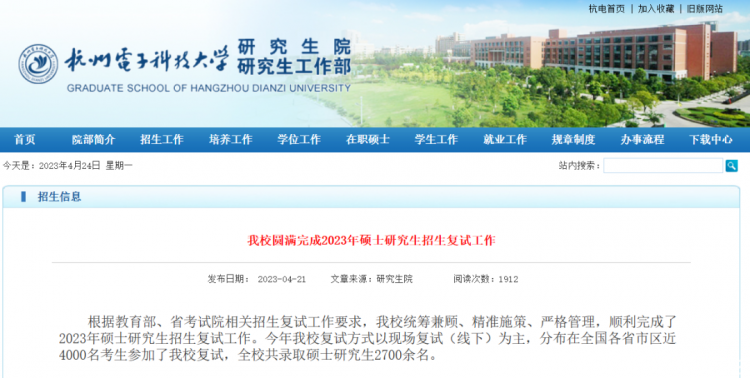
Task: Focus the 站内搜索 text field
Action: click(x=663, y=166)
